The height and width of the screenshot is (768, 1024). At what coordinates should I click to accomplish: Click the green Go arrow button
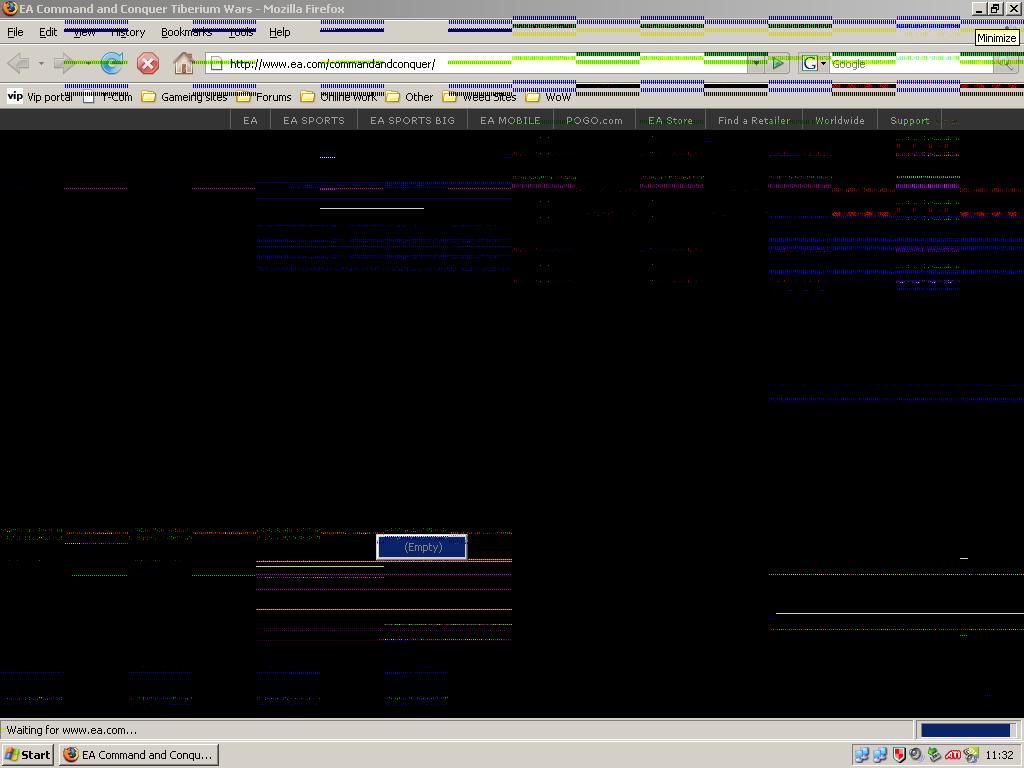coord(777,63)
